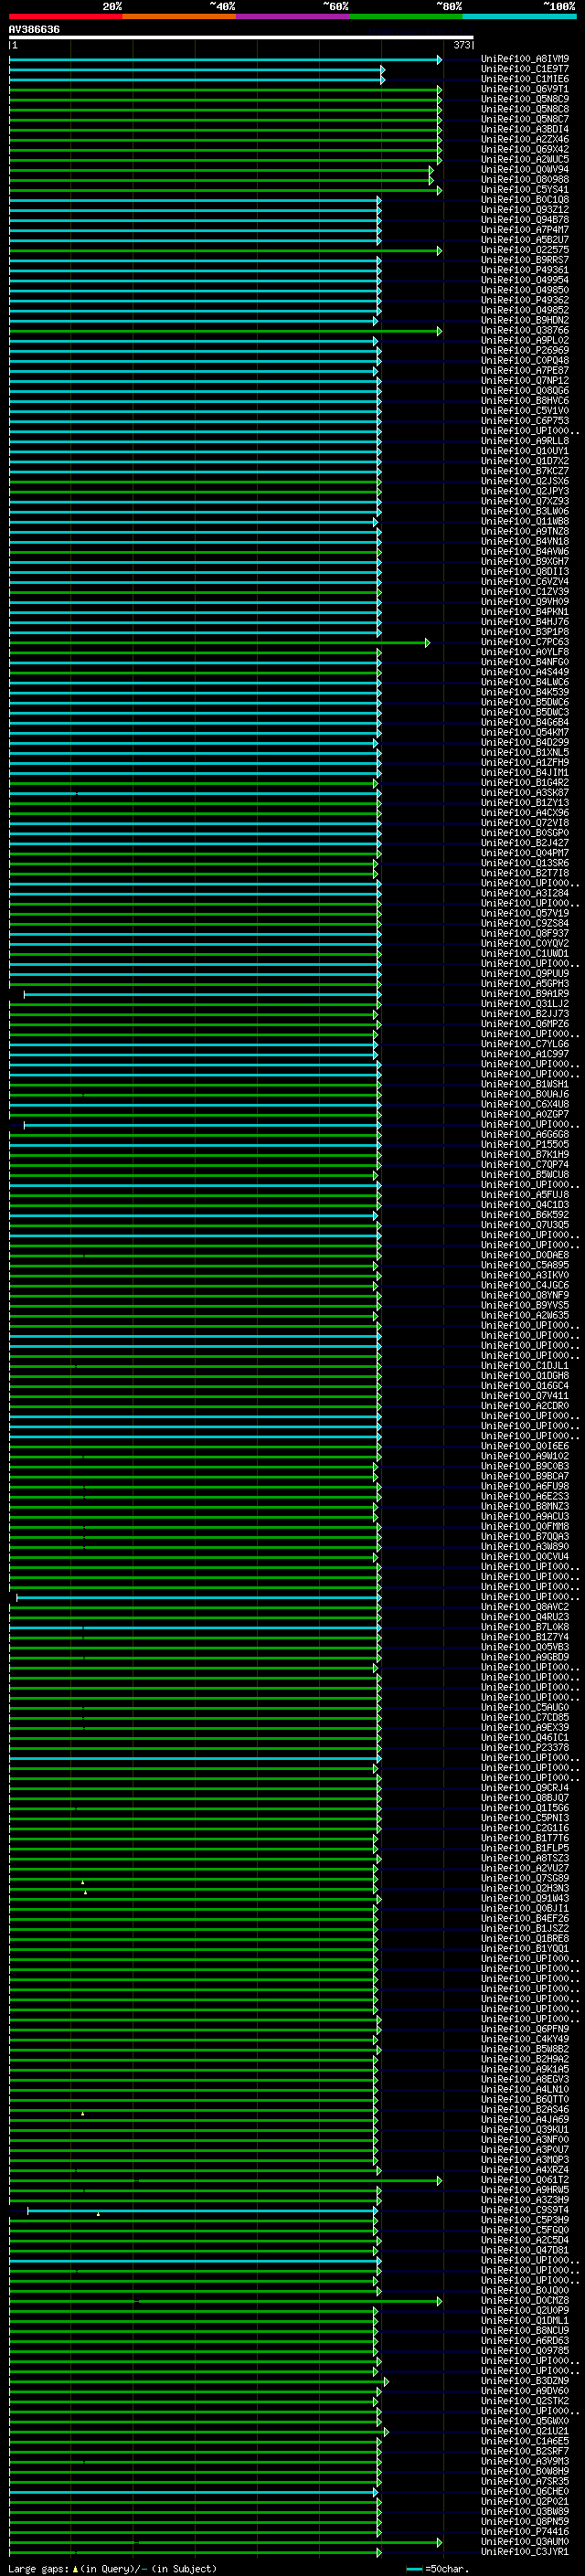Open hit UniRef100_B9XGH7
The width and height of the screenshot is (585, 2576).
(x=525, y=561)
